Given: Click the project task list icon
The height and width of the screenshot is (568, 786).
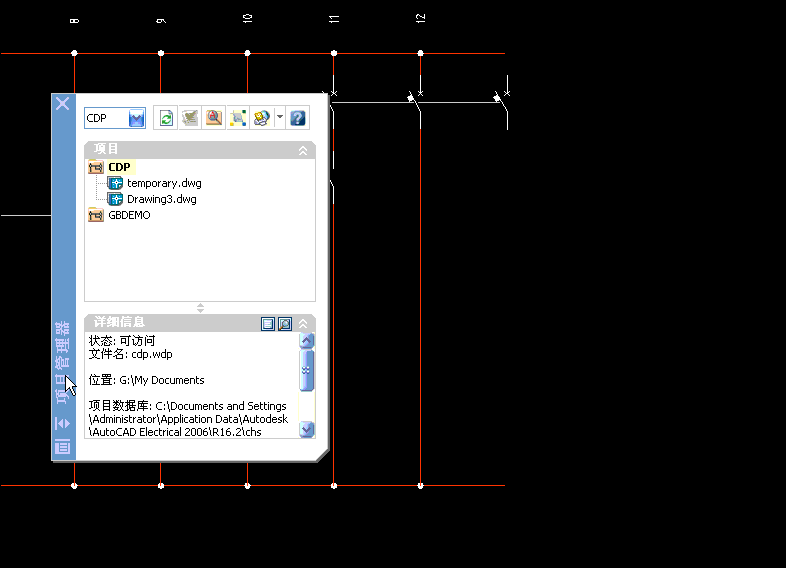Looking at the screenshot, I should (190, 118).
